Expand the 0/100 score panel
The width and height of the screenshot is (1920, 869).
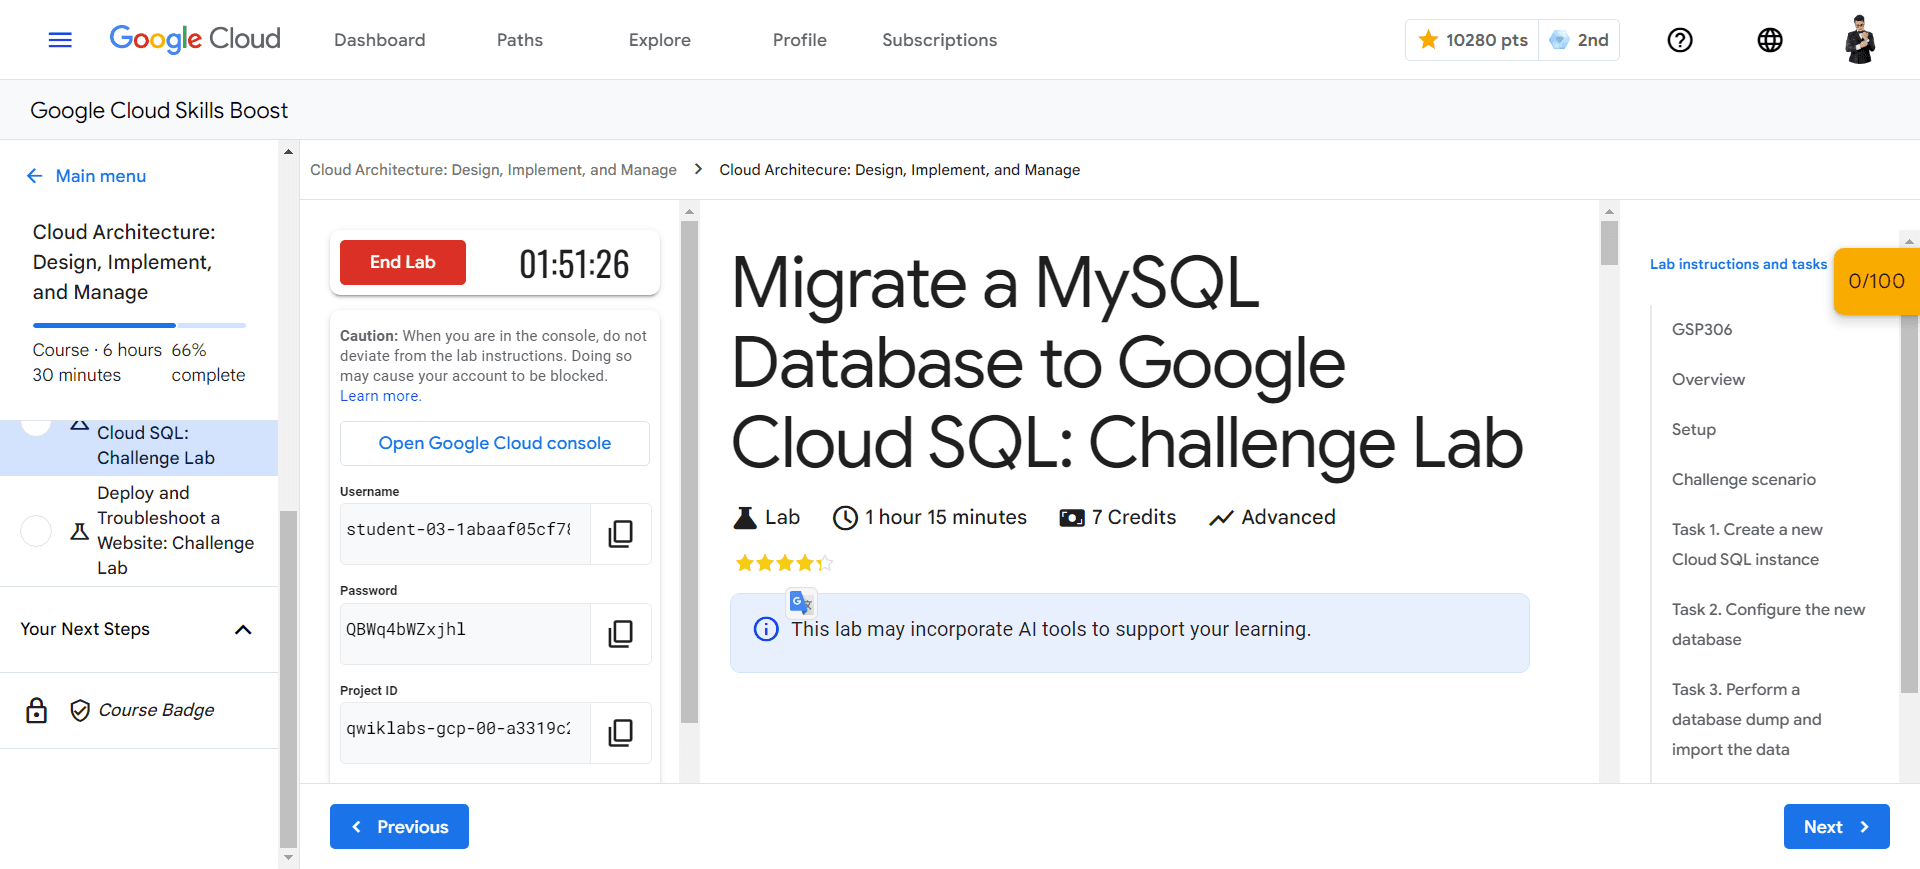tap(1876, 281)
